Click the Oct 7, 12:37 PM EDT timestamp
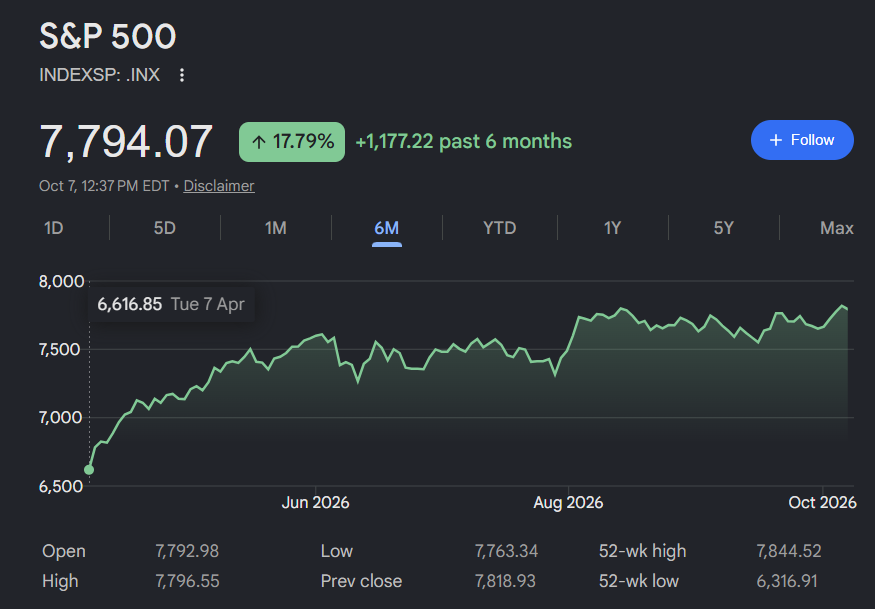Viewport: 875px width, 609px height. 104,186
